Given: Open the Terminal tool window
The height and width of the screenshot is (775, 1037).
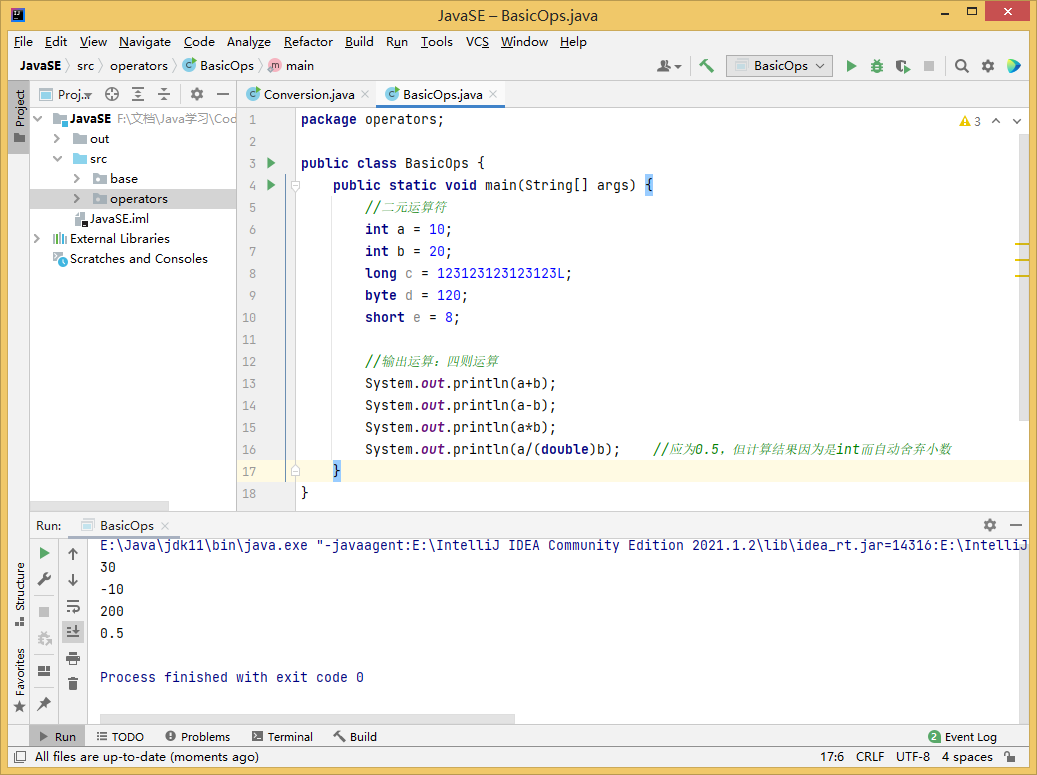Looking at the screenshot, I should 282,737.
